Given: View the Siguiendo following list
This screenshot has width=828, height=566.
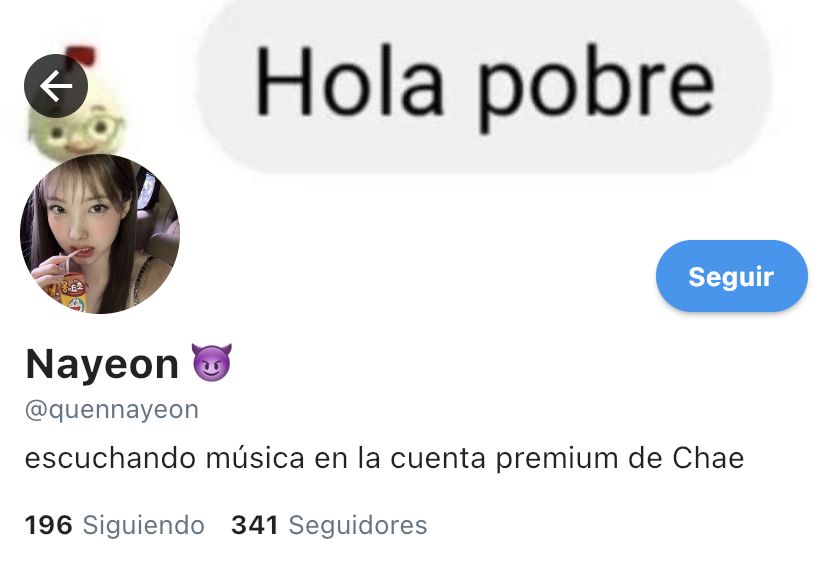Looking at the screenshot, I should click(115, 525).
